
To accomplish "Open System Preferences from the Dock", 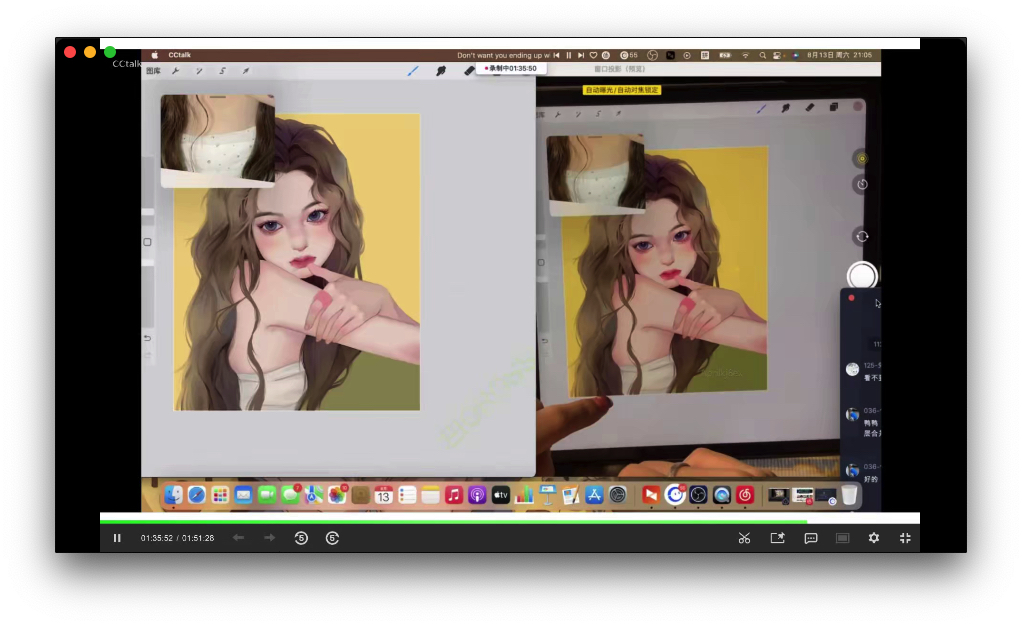I will [x=618, y=496].
